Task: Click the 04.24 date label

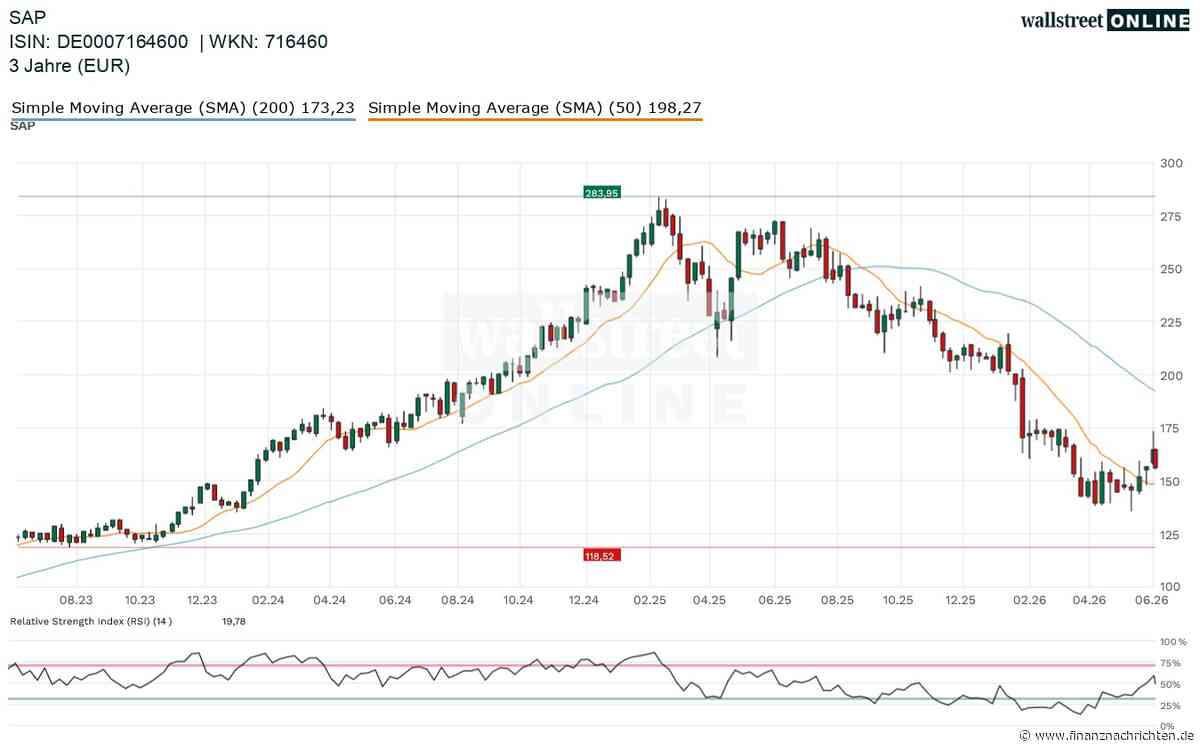Action: pyautogui.click(x=329, y=600)
